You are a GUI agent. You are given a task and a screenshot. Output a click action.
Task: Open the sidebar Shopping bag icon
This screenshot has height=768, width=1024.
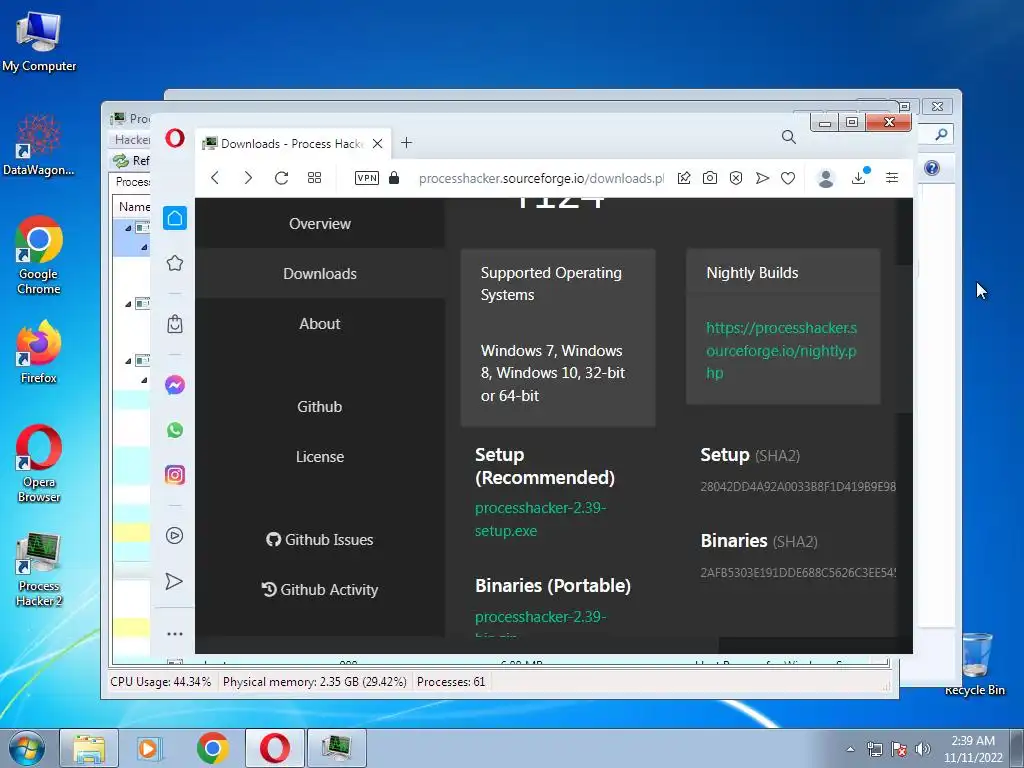[x=175, y=324]
